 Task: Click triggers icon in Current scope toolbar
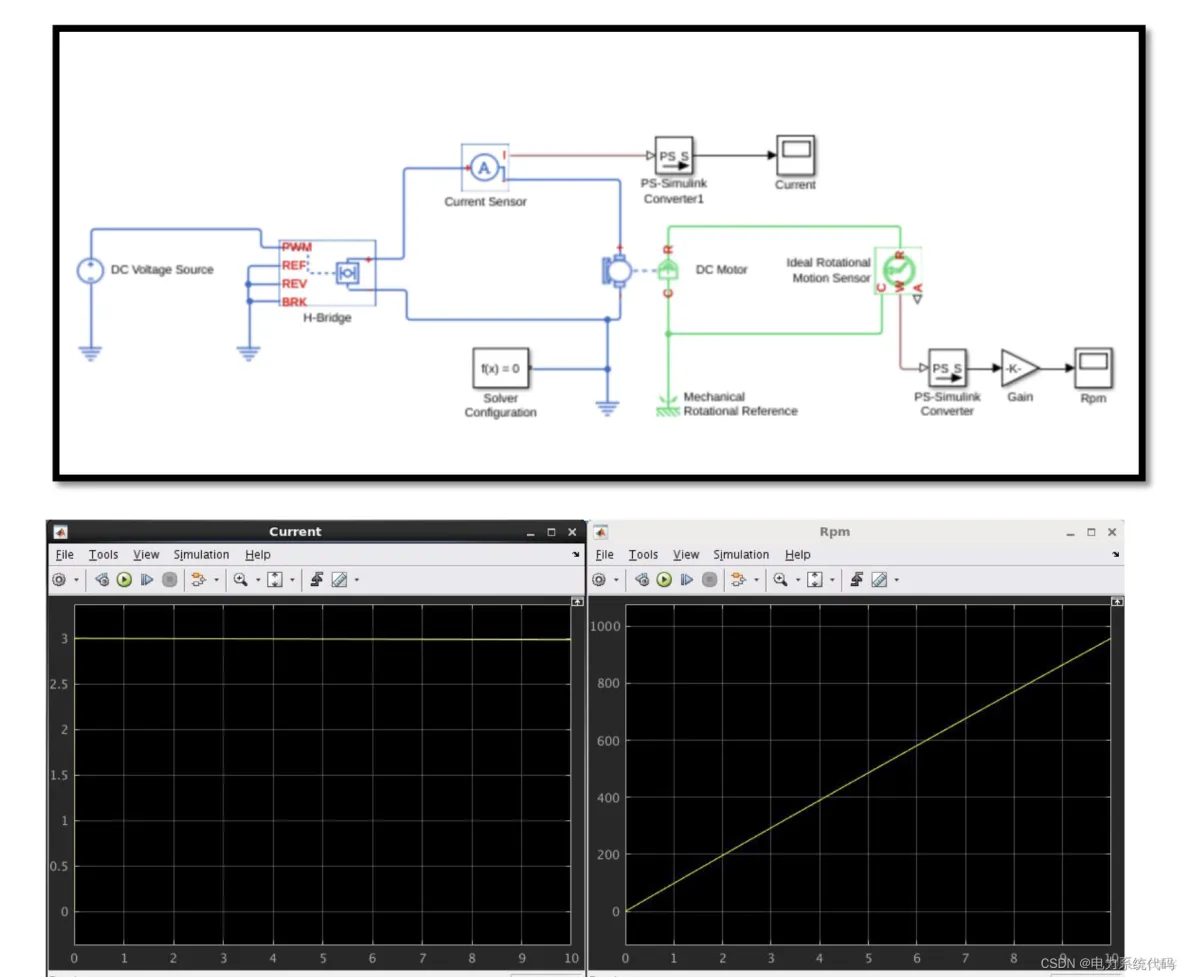coord(317,580)
